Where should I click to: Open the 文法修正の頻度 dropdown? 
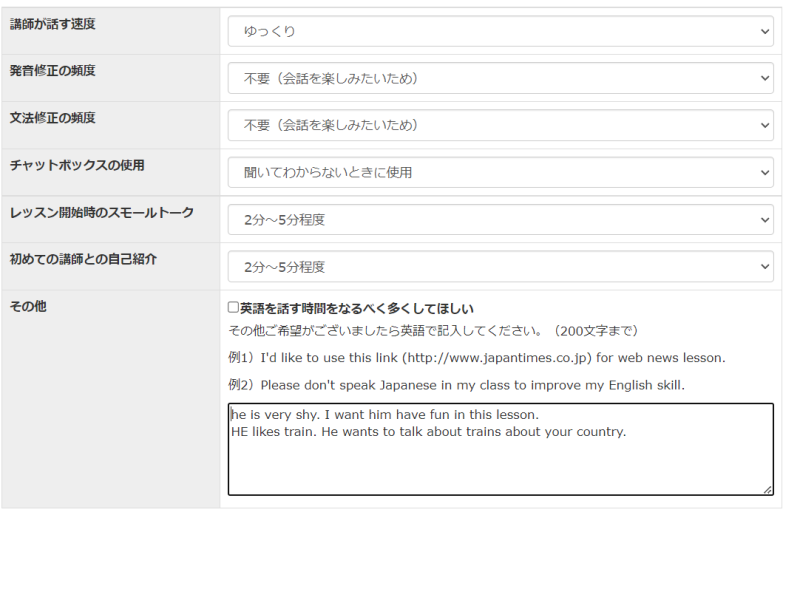(x=500, y=125)
